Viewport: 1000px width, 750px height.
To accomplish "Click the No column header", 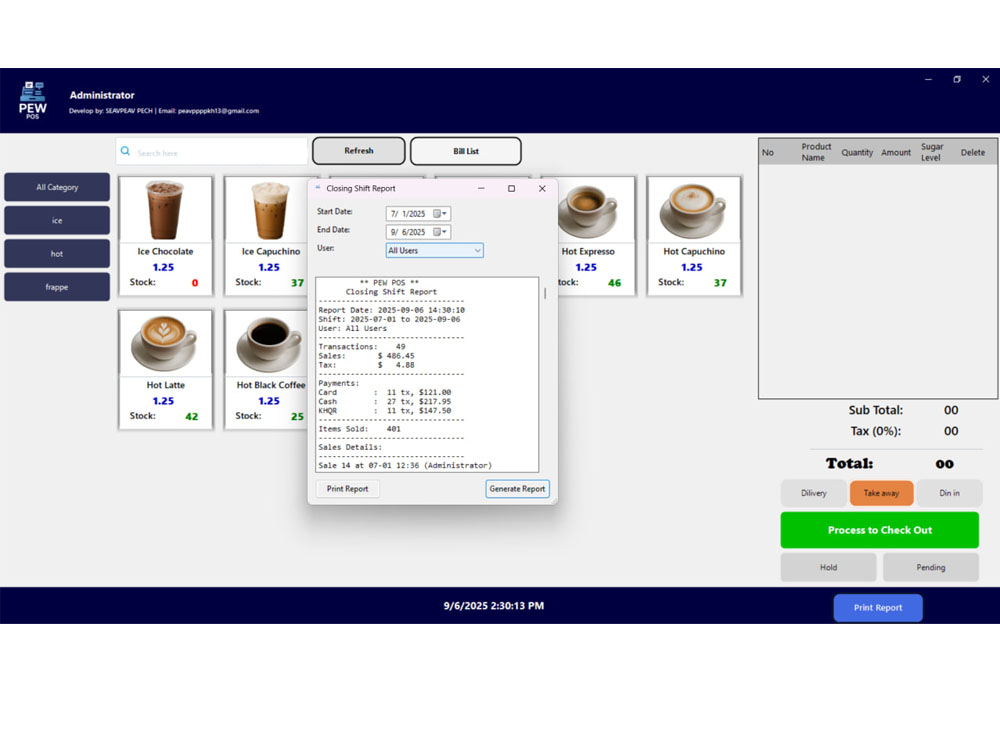I will click(x=767, y=152).
